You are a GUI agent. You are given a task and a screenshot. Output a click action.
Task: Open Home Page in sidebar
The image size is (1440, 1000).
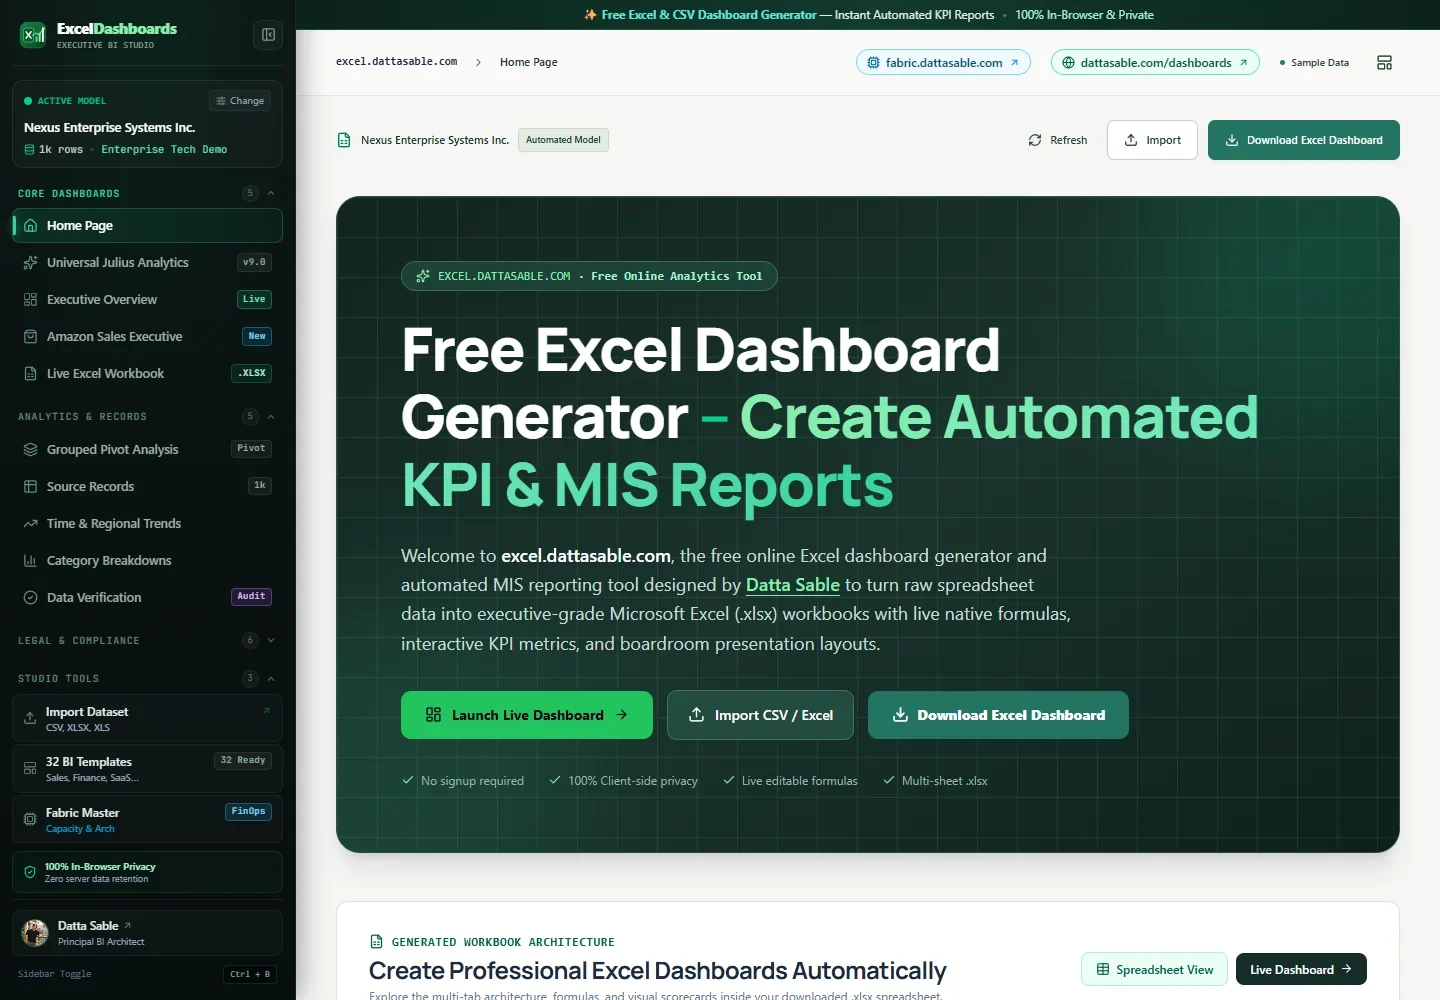coord(147,226)
